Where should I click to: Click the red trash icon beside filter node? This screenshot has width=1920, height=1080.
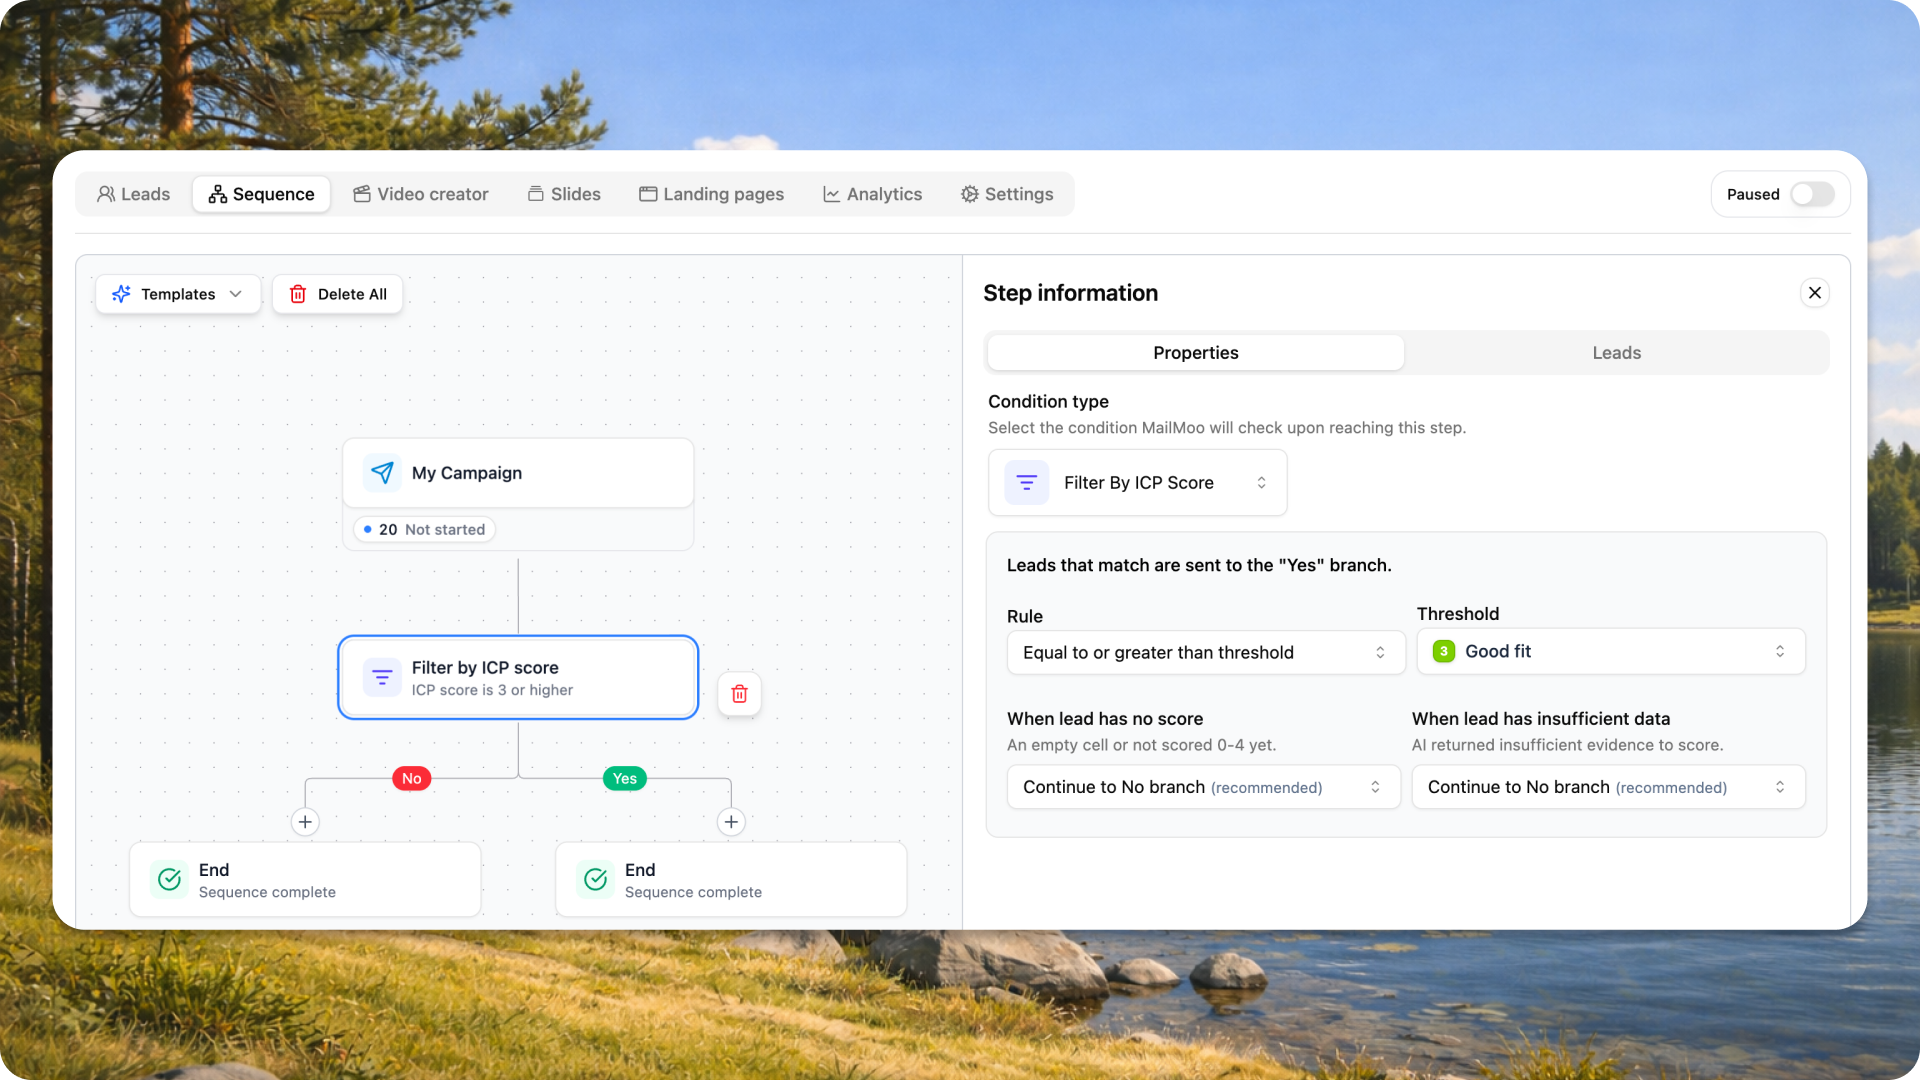pos(739,694)
